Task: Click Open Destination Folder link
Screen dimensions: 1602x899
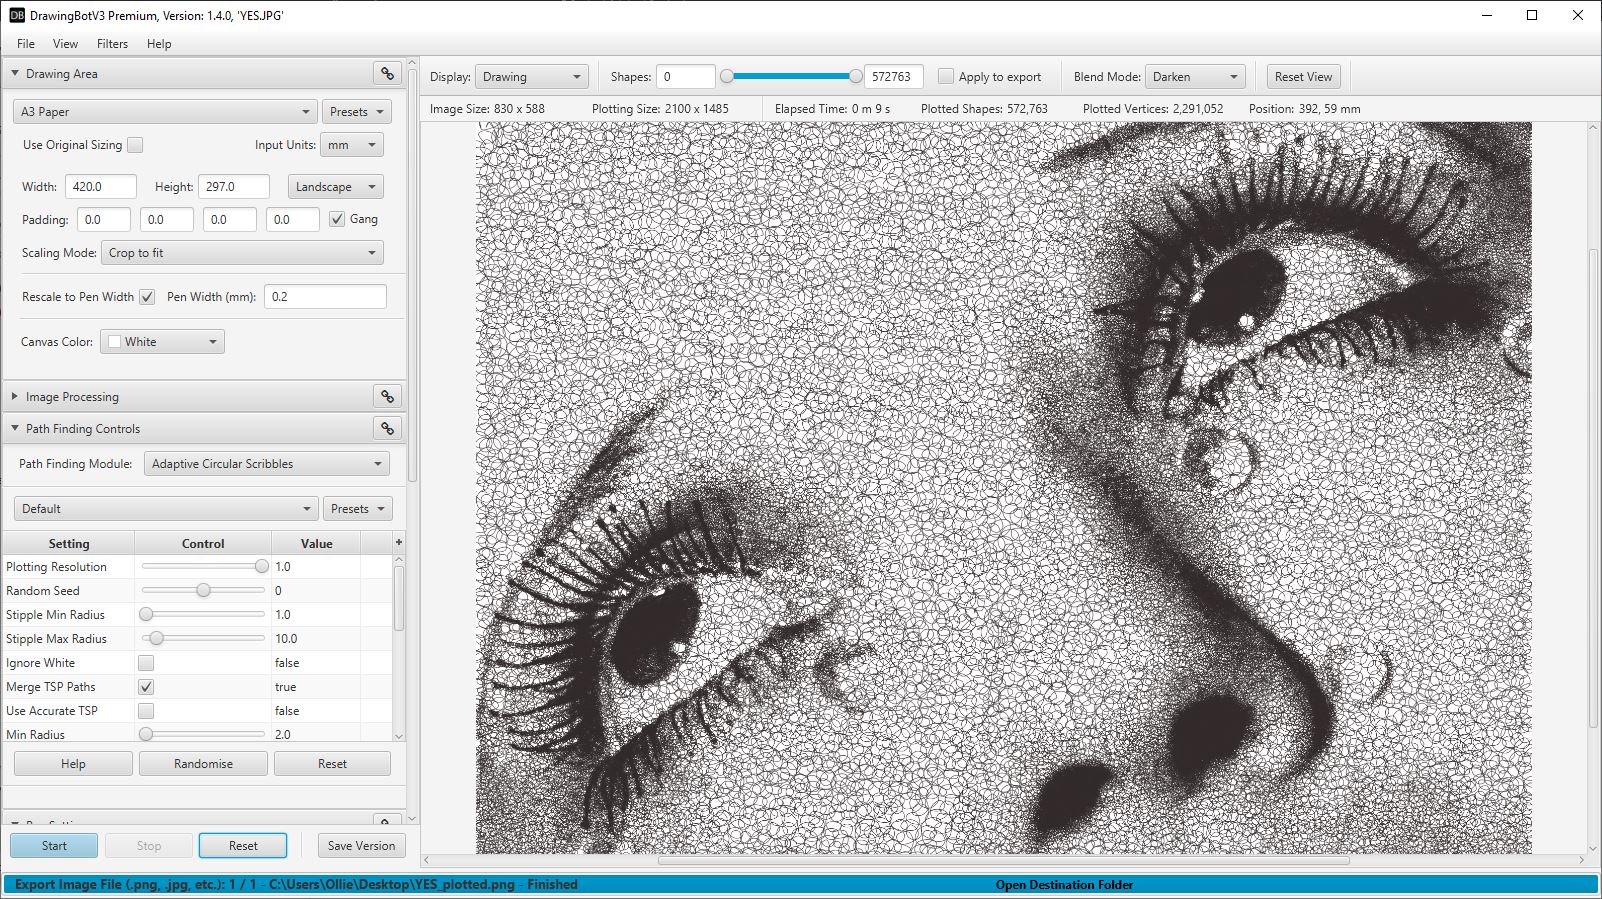Action: (x=1064, y=885)
